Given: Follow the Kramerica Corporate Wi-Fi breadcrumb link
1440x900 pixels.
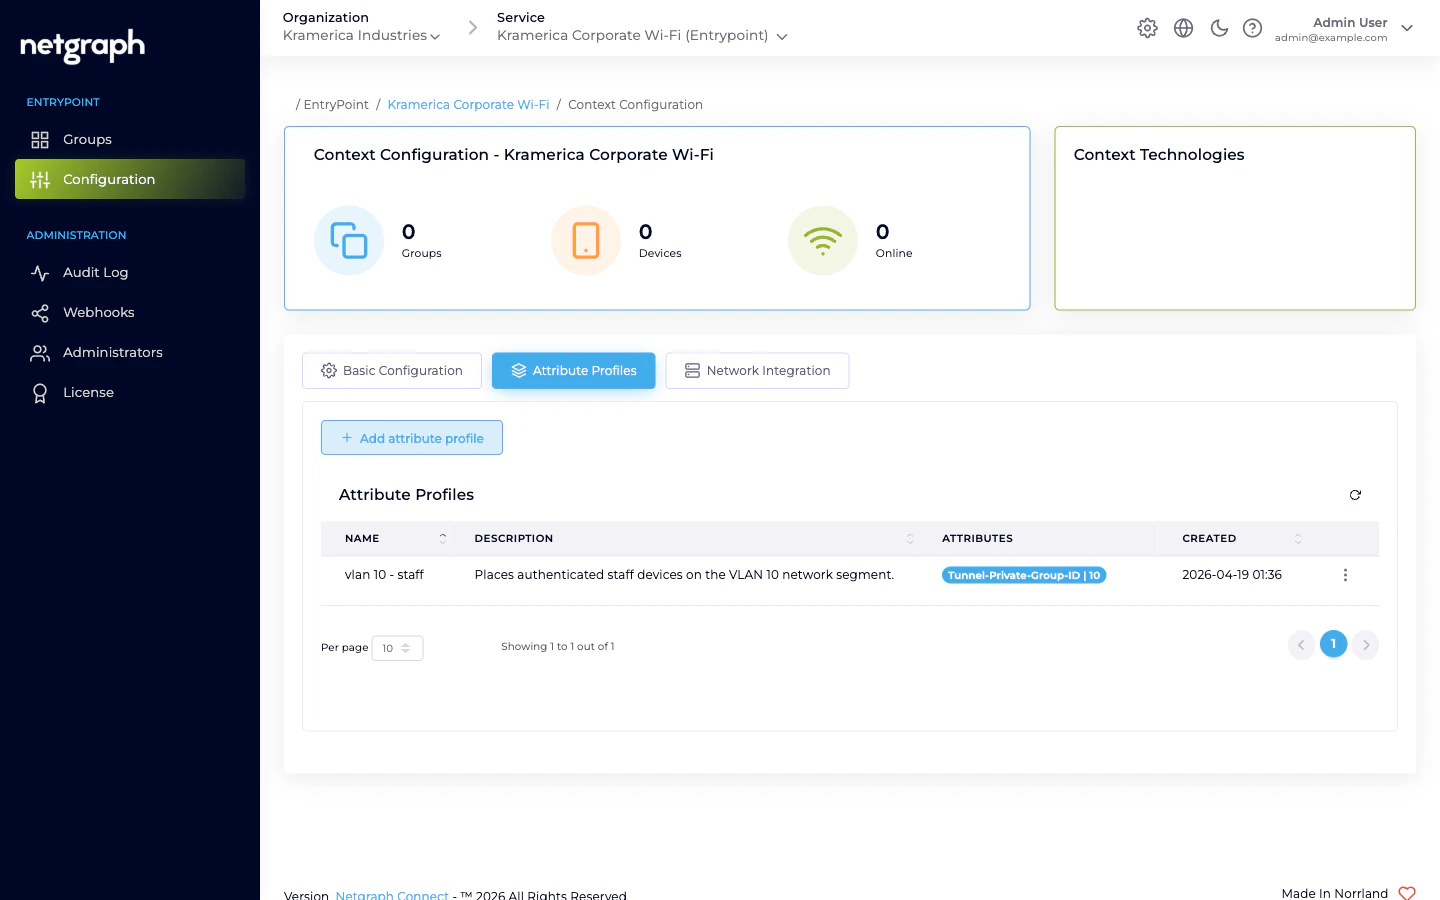Looking at the screenshot, I should click(468, 104).
